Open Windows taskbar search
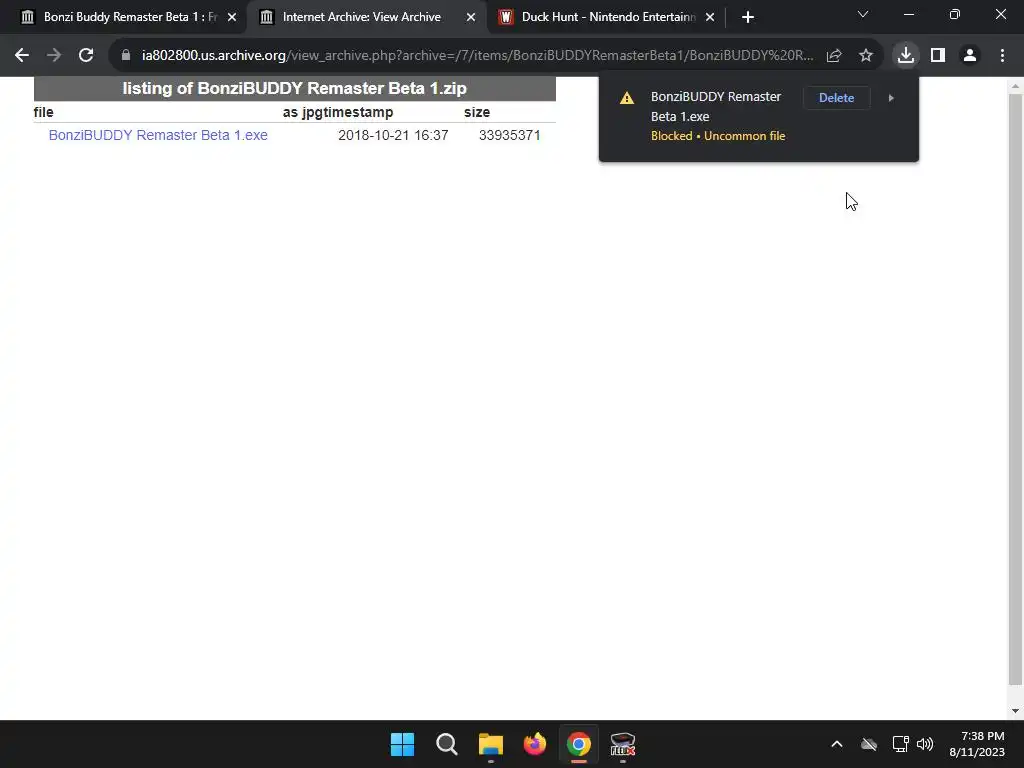The width and height of the screenshot is (1024, 768). point(447,744)
